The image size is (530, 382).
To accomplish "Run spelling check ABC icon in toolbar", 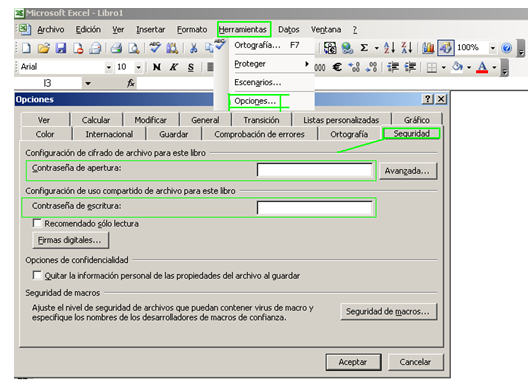I will [x=155, y=47].
